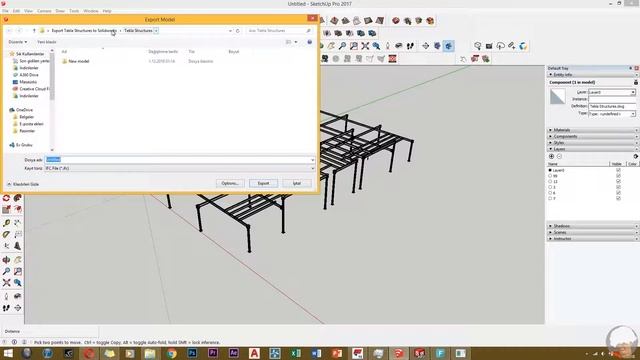Open the View menu in SketchUp
The height and width of the screenshot is (360, 640).
tap(28, 11)
